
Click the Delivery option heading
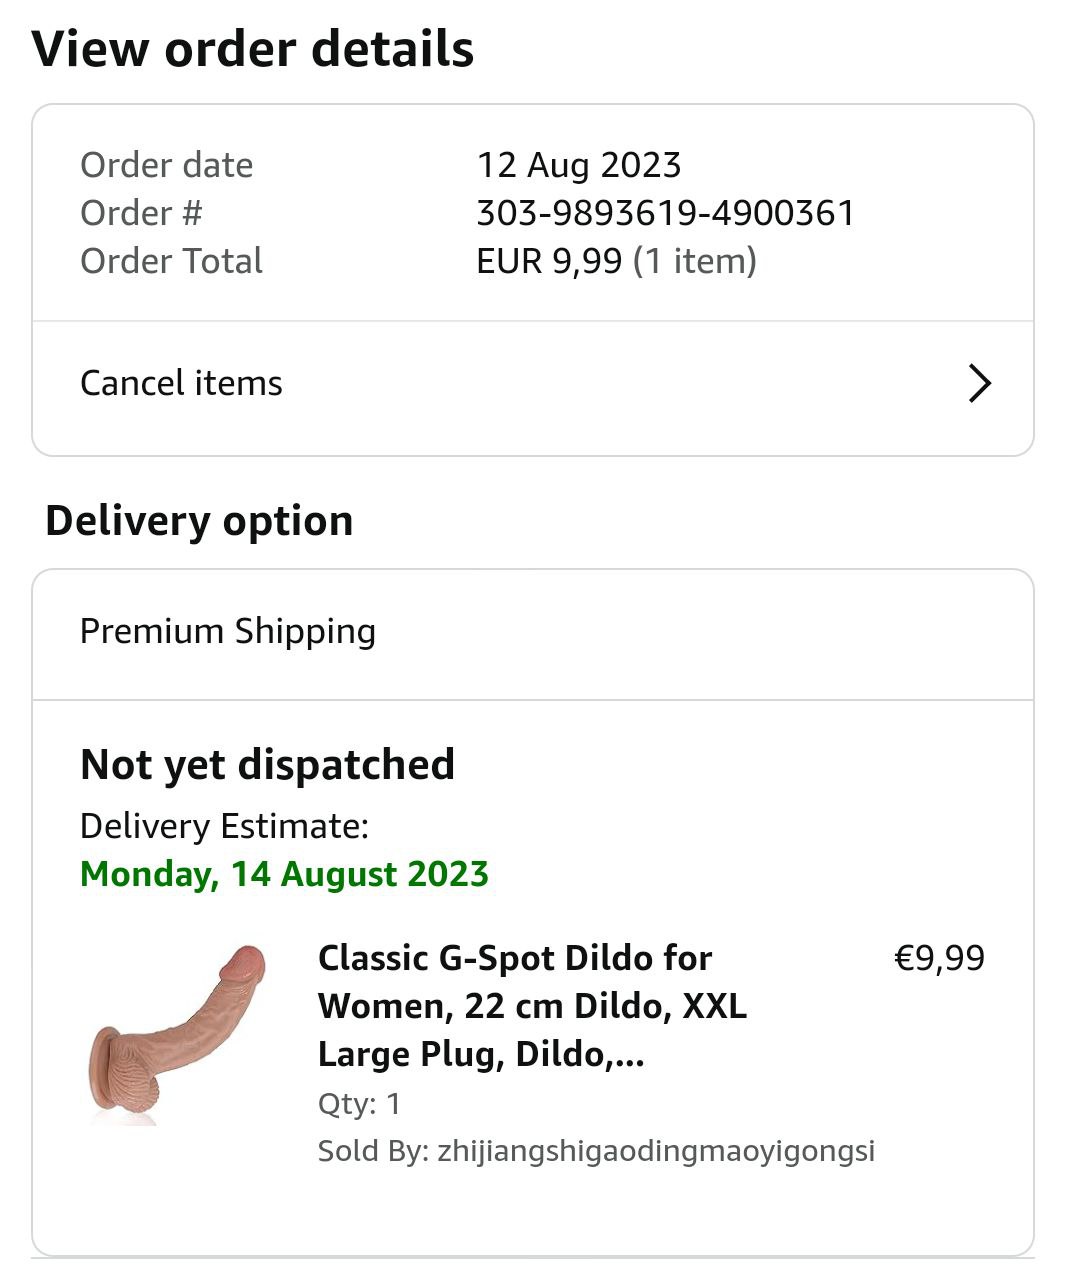point(199,521)
